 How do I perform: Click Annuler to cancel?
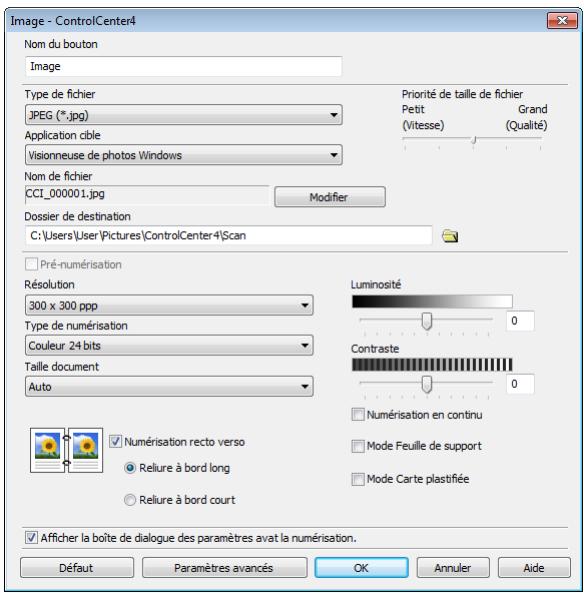click(x=453, y=568)
